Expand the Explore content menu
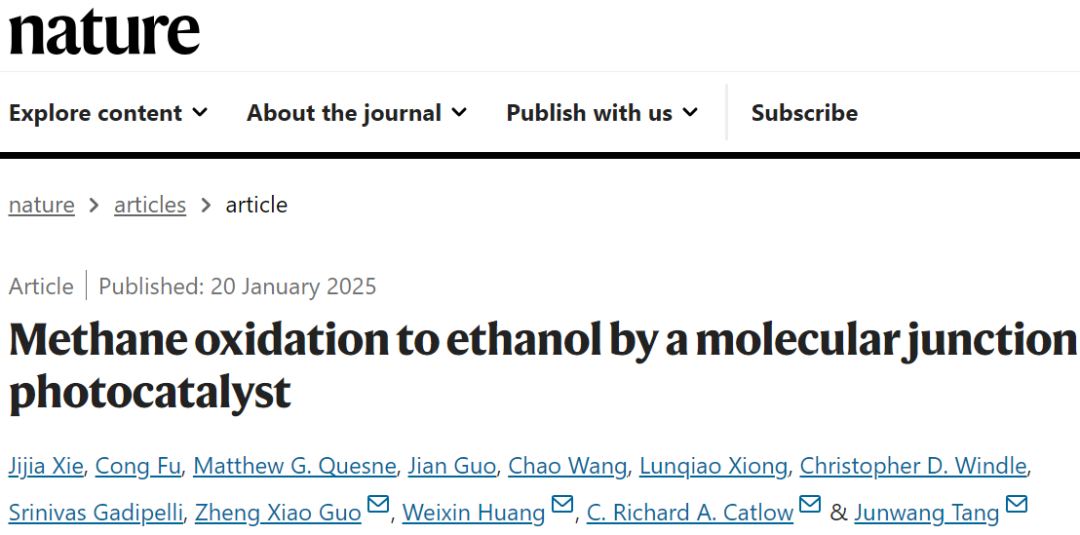1080x535 pixels. [108, 113]
